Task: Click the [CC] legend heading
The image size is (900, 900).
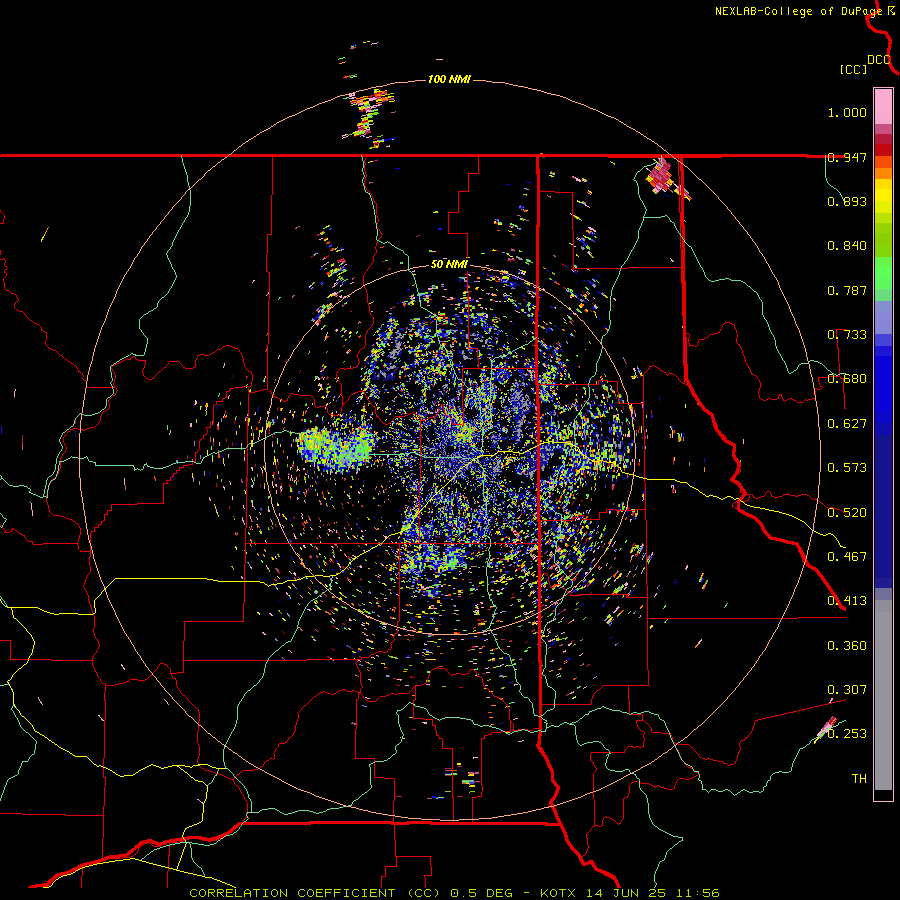Action: click(x=854, y=69)
